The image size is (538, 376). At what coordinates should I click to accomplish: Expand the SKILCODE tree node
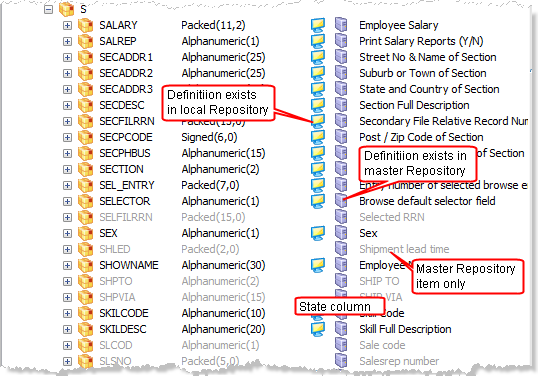pos(67,314)
